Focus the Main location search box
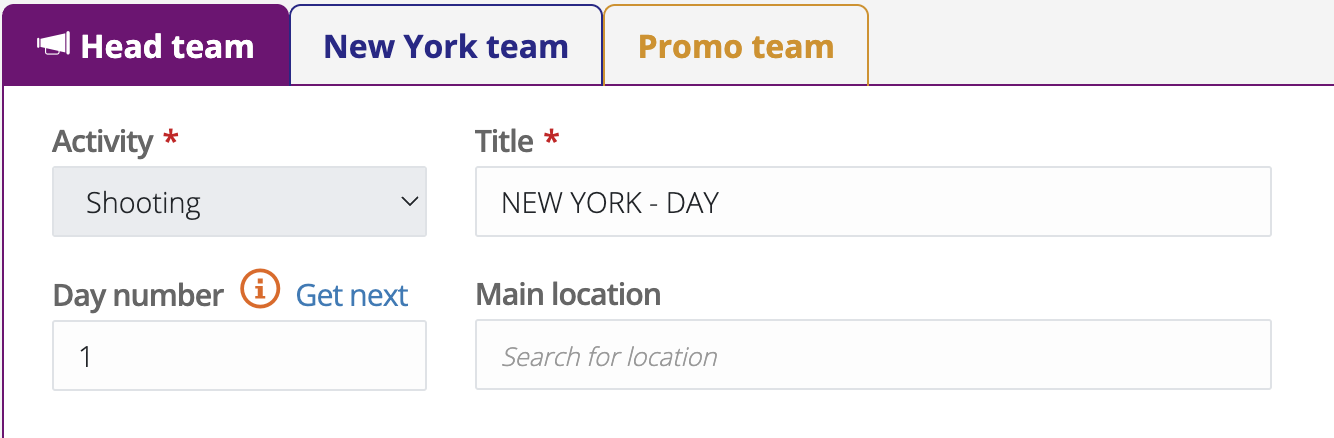1334x438 pixels. click(872, 355)
